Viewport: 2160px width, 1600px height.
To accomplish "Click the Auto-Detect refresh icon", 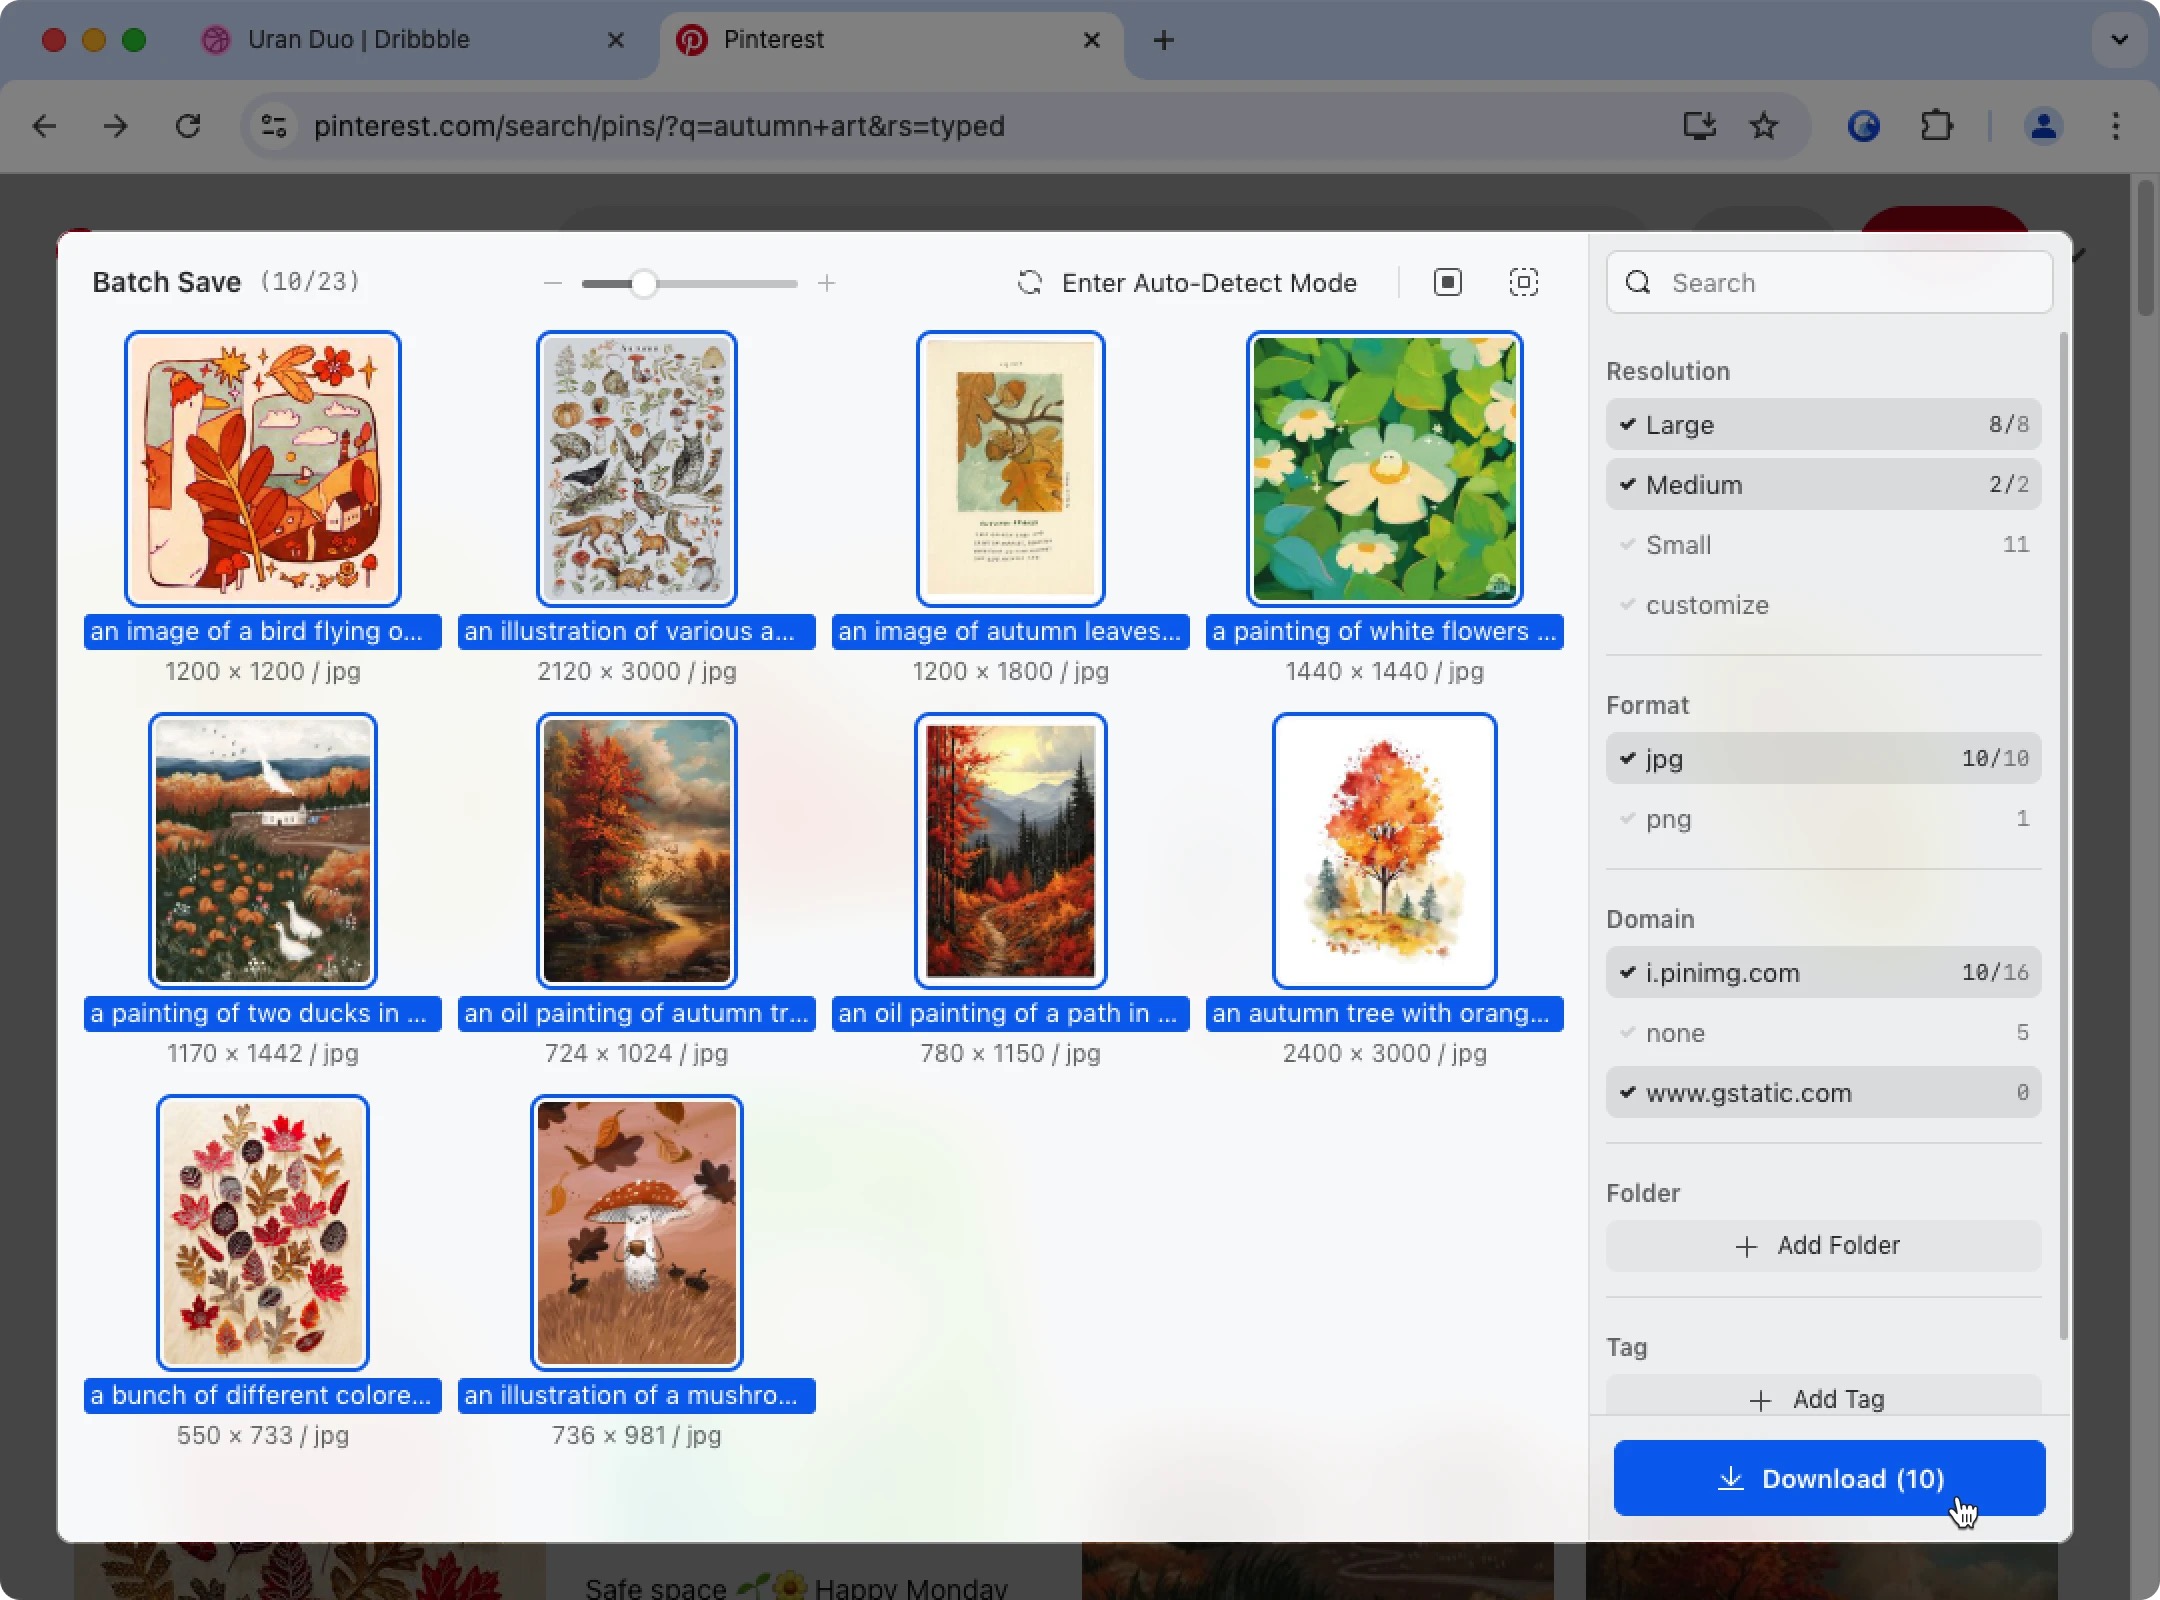I will [x=1030, y=283].
